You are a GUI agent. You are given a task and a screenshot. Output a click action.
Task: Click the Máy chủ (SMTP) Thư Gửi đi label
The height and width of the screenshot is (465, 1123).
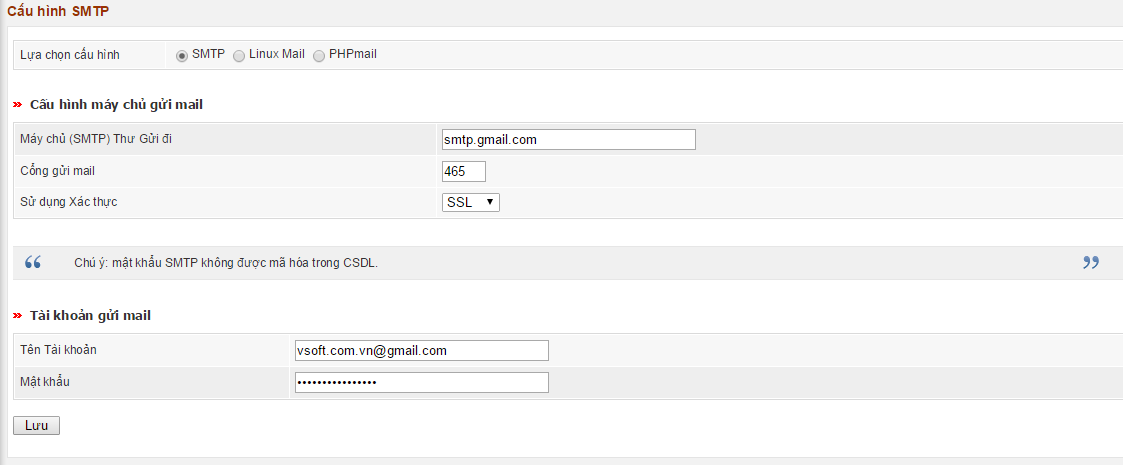103,138
